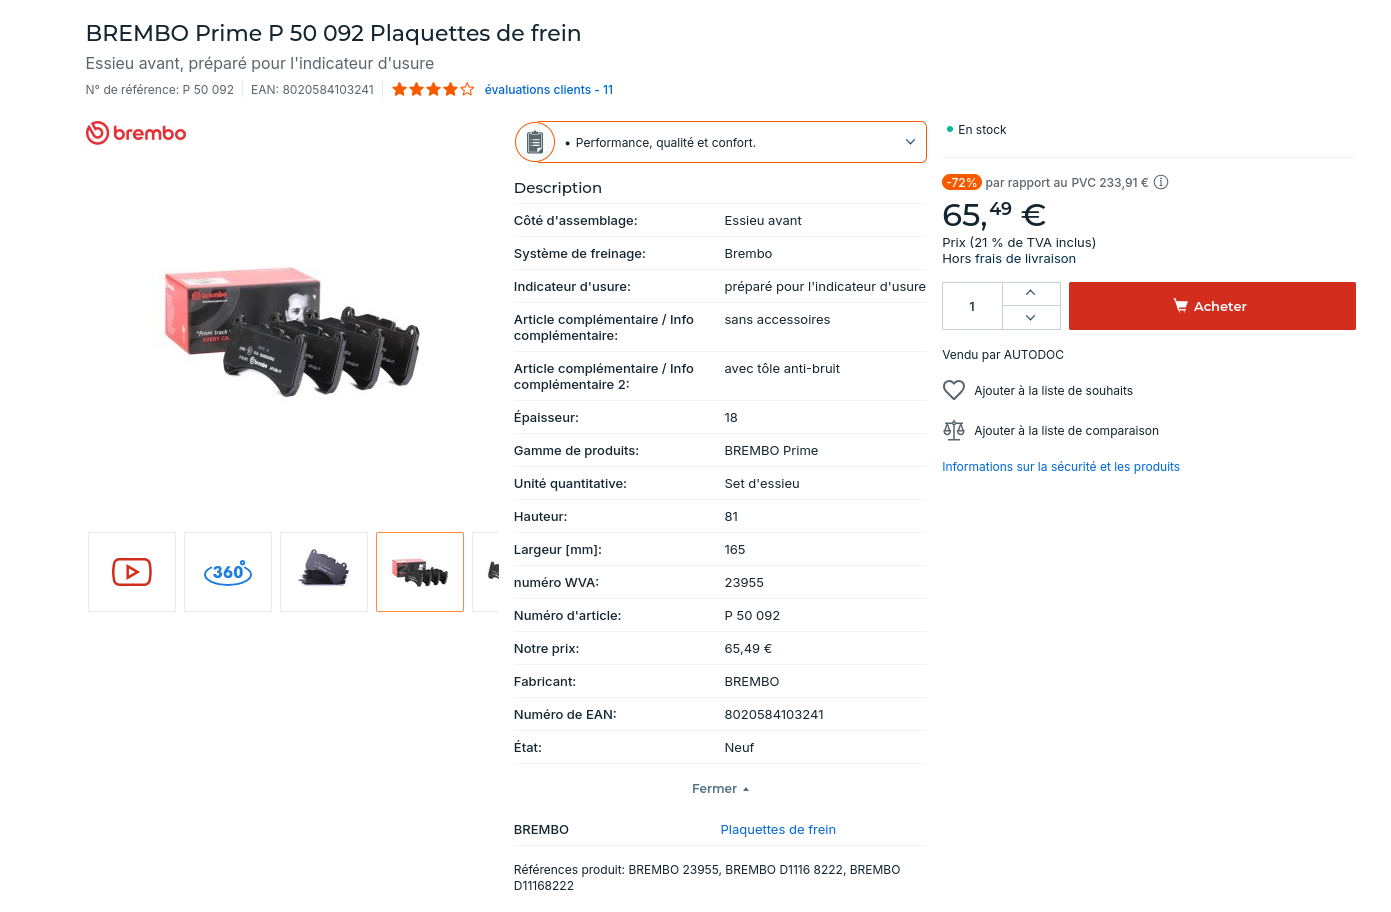Click the clipboard icon beside performance note
This screenshot has height=912, width=1391.
[535, 143]
